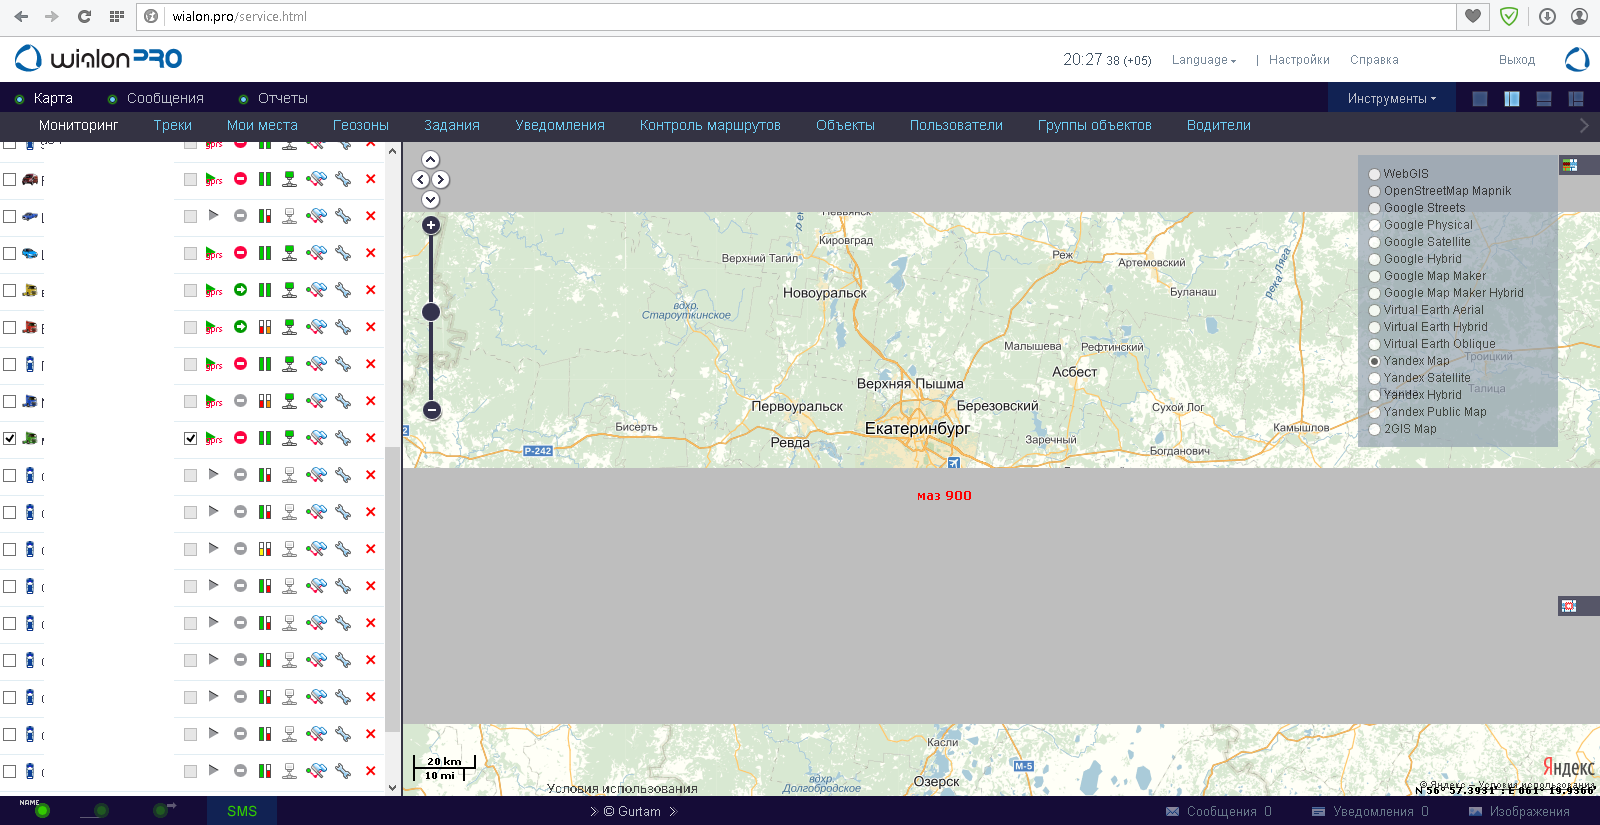This screenshot has width=1600, height=825.
Task: Choose the OpenStreetMap Mapnik layer
Action: (x=1375, y=192)
